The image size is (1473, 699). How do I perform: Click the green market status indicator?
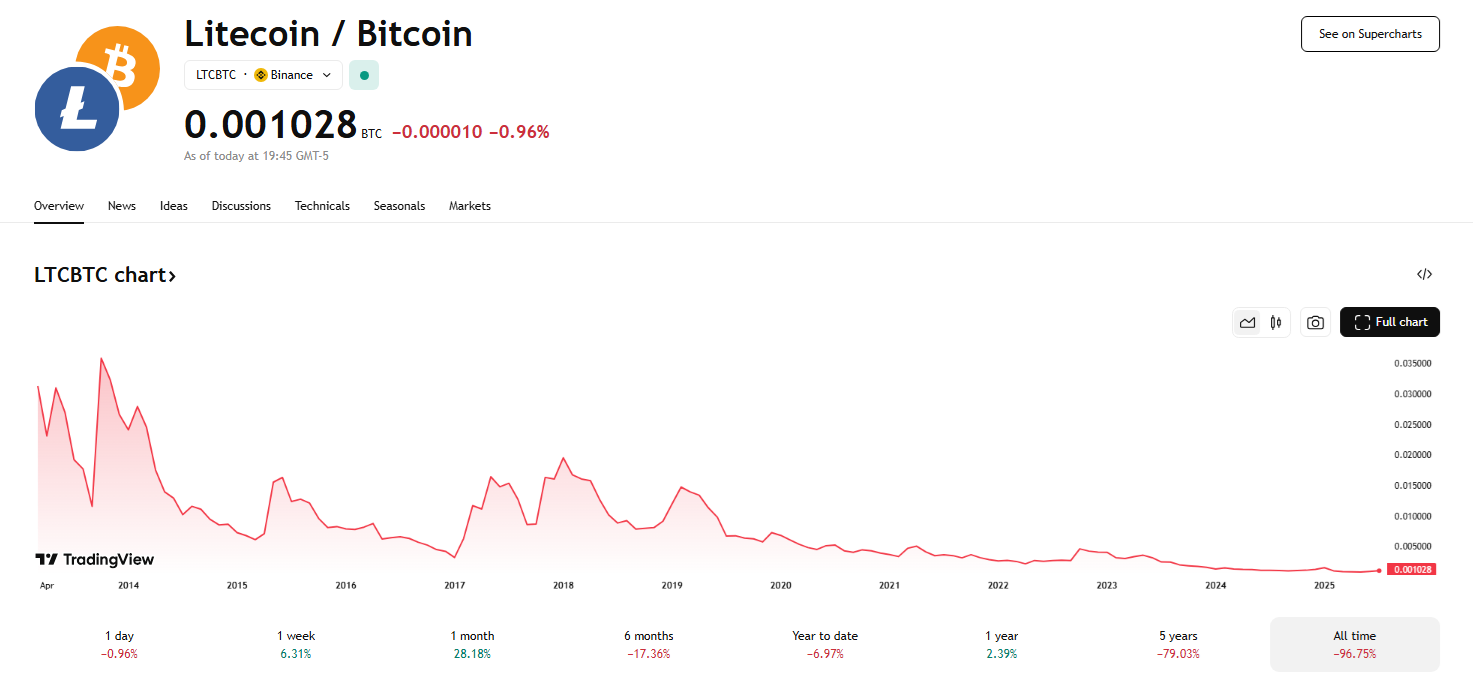coord(364,75)
